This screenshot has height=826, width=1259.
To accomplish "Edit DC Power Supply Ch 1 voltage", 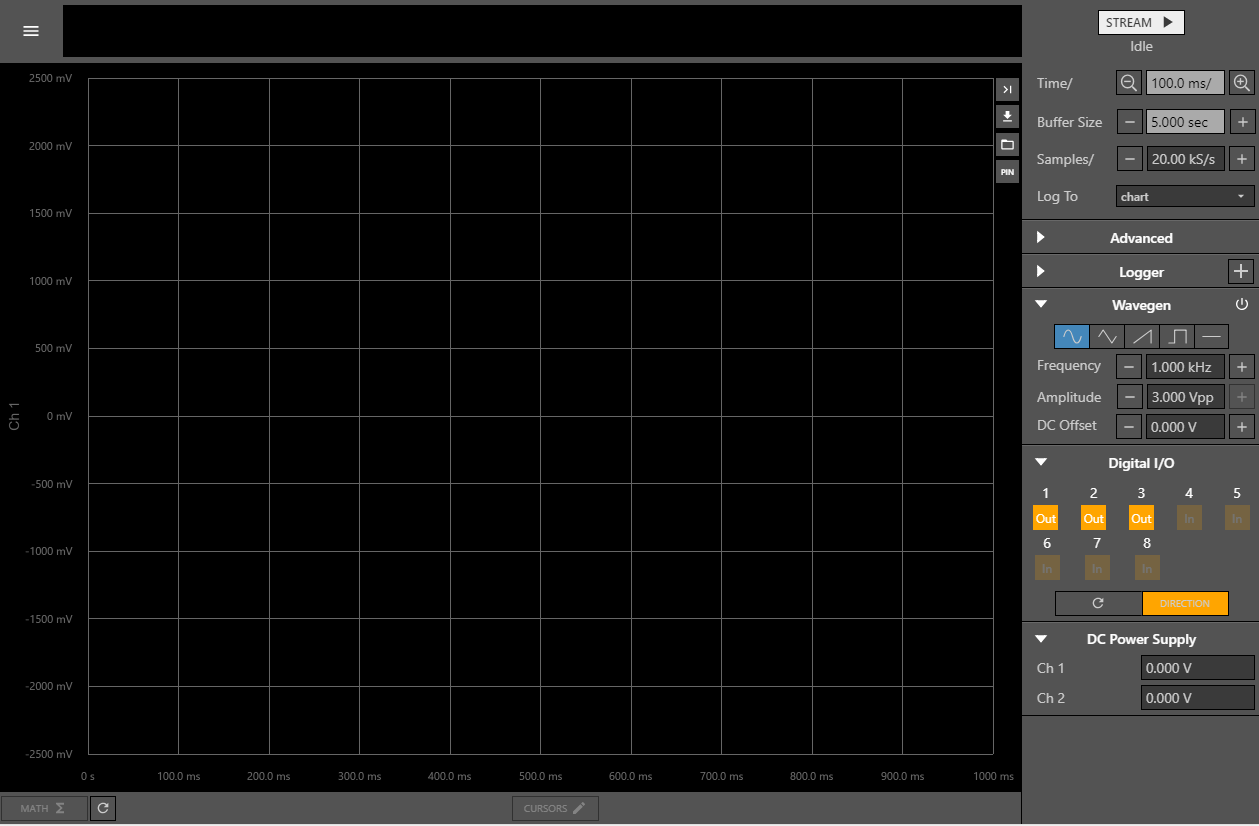I will 1197,668.
